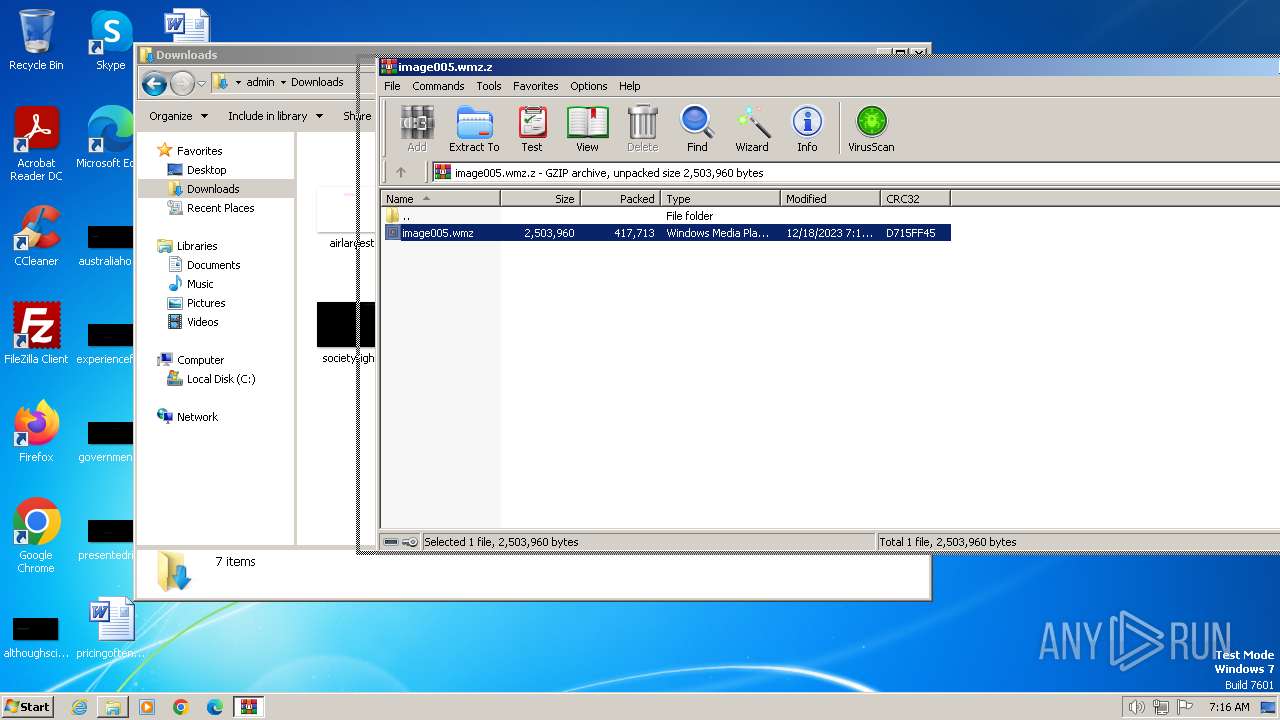Click the Start button
The height and width of the screenshot is (720, 1280).
tap(27, 706)
